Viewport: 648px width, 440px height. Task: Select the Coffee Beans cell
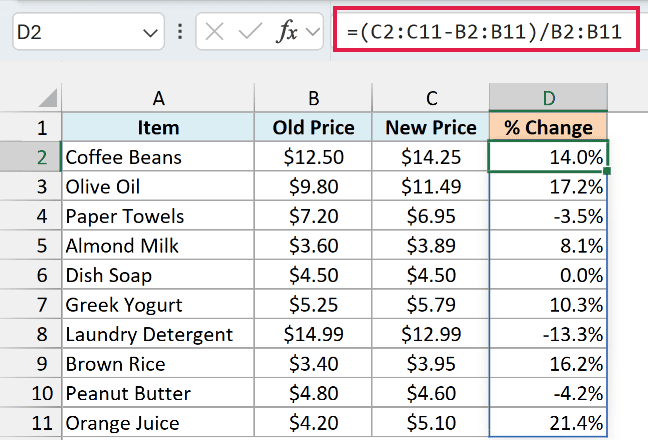click(x=158, y=157)
